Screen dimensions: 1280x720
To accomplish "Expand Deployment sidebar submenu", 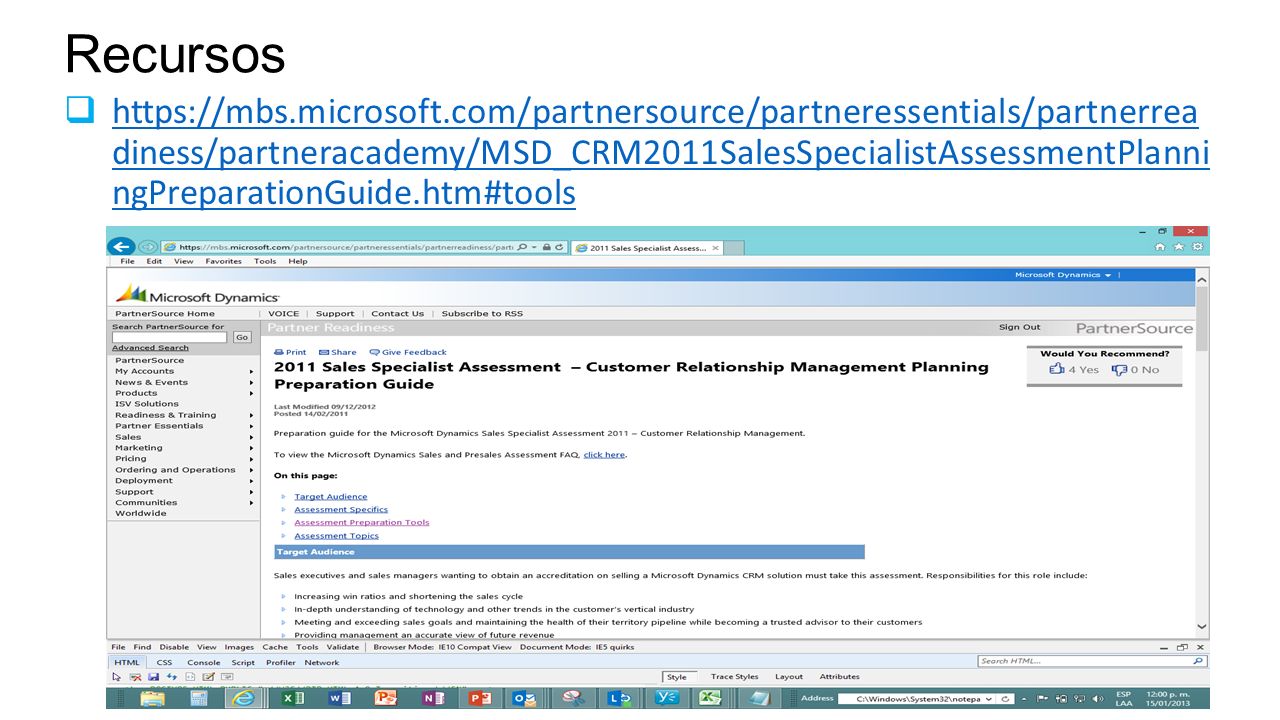I will (x=251, y=481).
